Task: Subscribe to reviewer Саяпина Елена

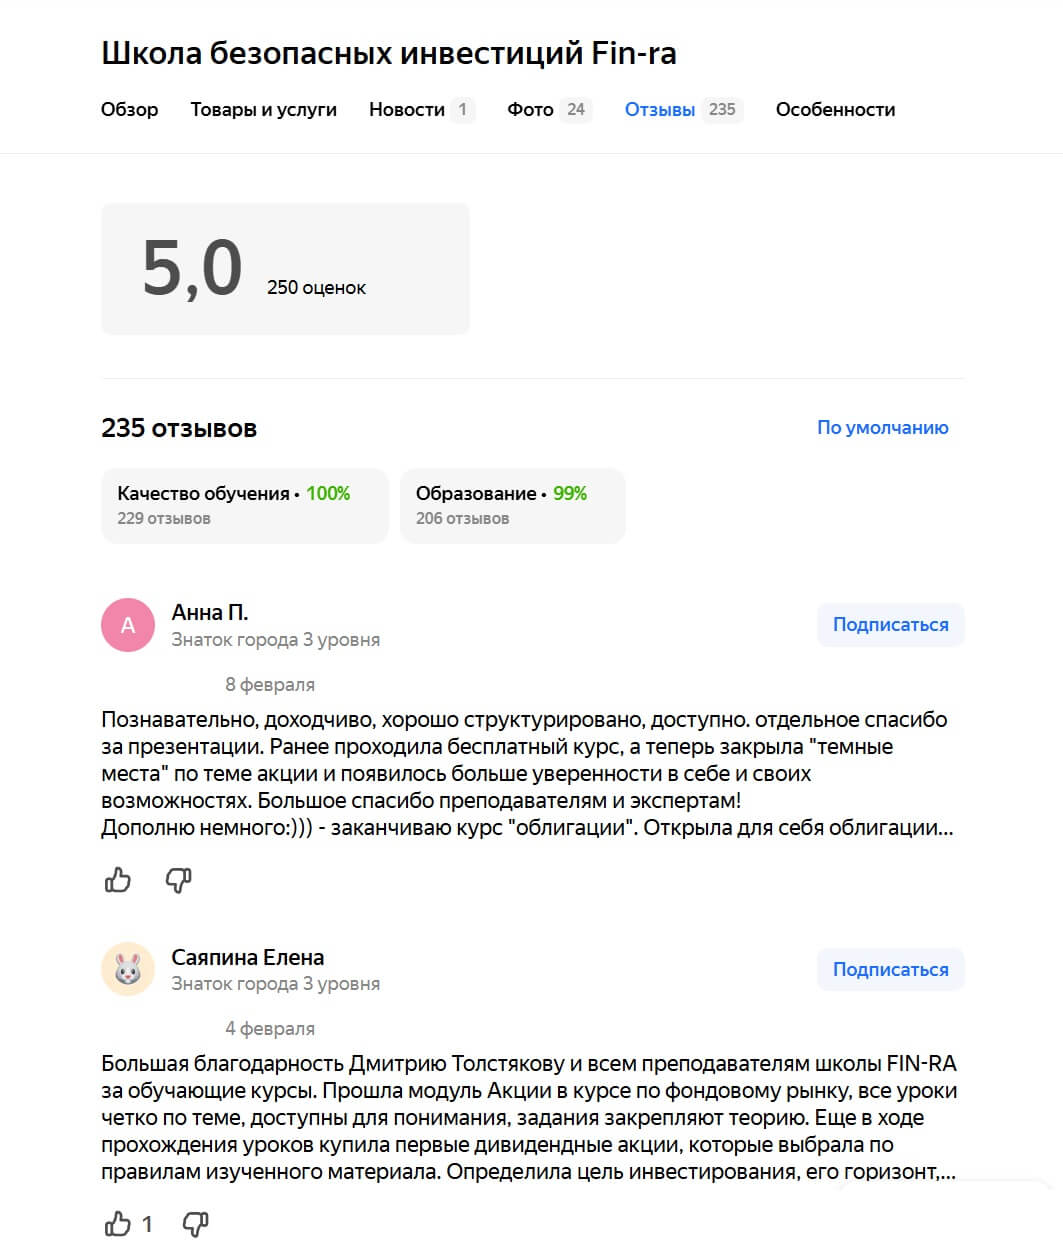Action: (890, 969)
